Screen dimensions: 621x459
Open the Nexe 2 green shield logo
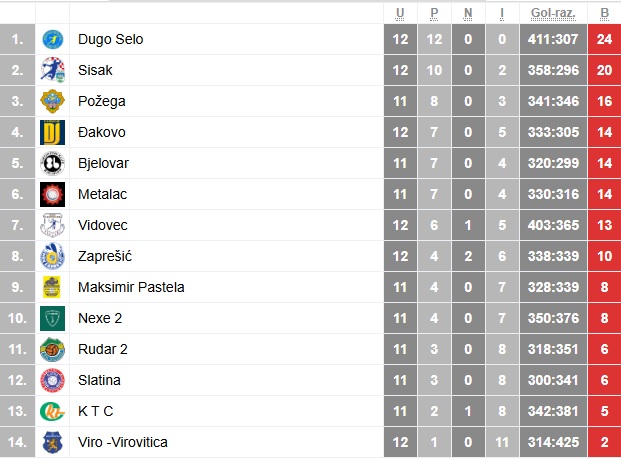click(53, 318)
